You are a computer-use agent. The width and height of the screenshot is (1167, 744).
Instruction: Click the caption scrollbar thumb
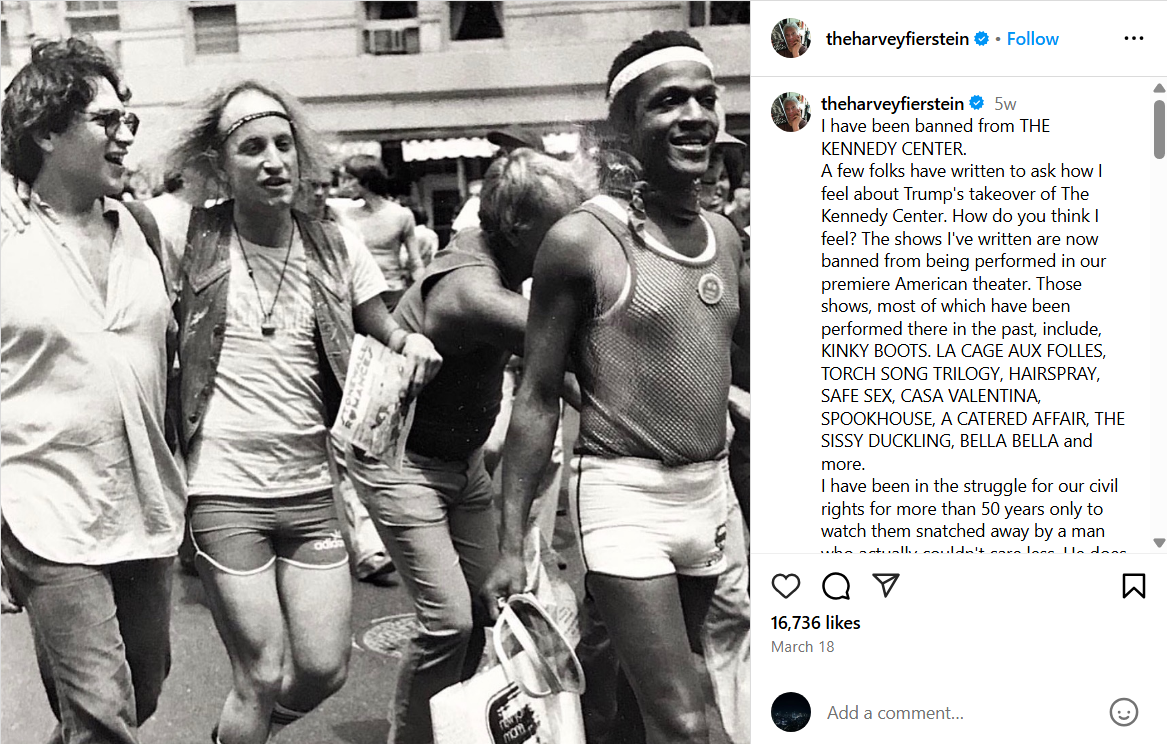1159,129
